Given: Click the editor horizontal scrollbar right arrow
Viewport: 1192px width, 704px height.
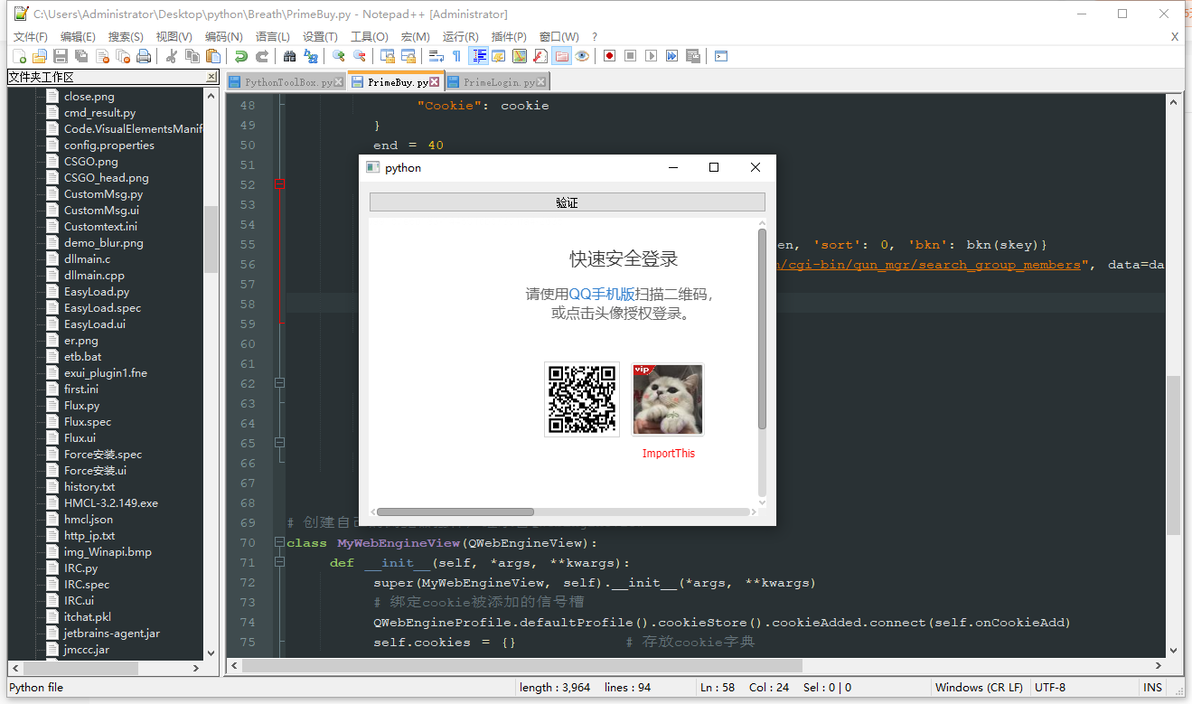Looking at the screenshot, I should (1158, 665).
